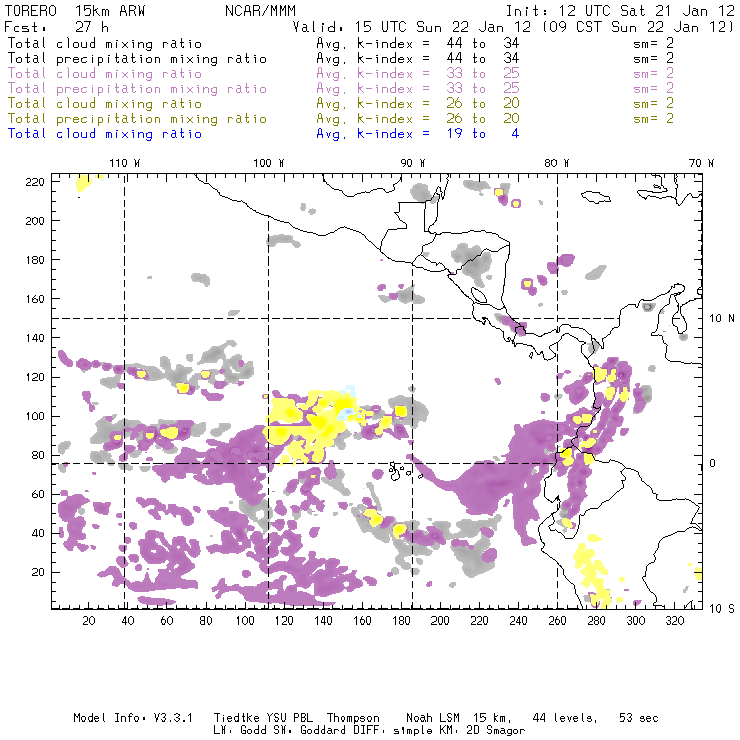Select olive 'Total precipitation mixing ratio' legend row
The height and width of the screenshot is (740, 740).
tap(137, 118)
